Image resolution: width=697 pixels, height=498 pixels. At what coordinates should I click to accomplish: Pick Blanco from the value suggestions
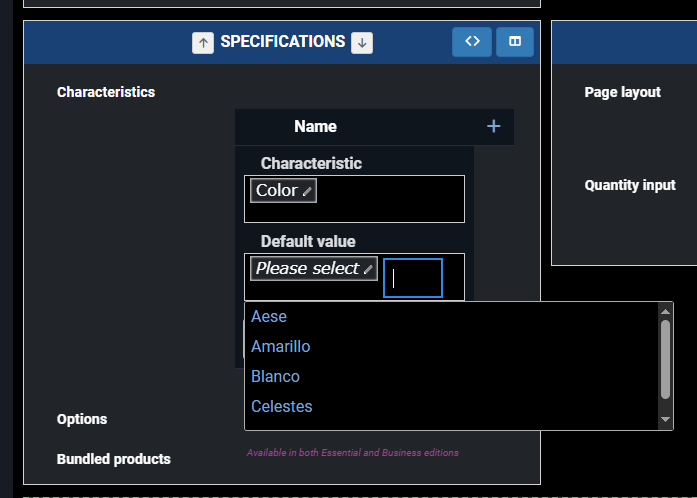275,376
